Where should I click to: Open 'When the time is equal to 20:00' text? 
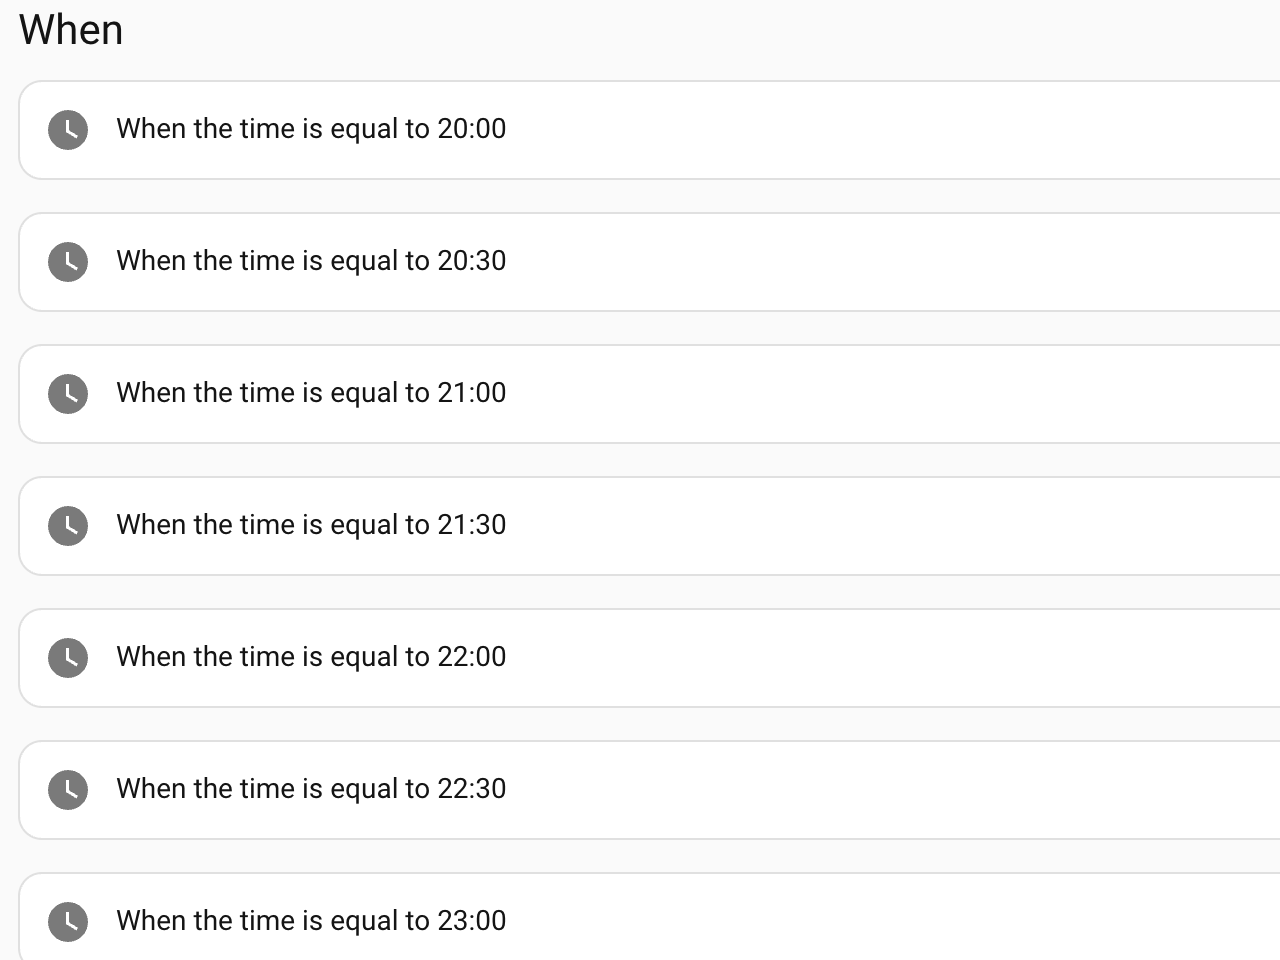311,129
